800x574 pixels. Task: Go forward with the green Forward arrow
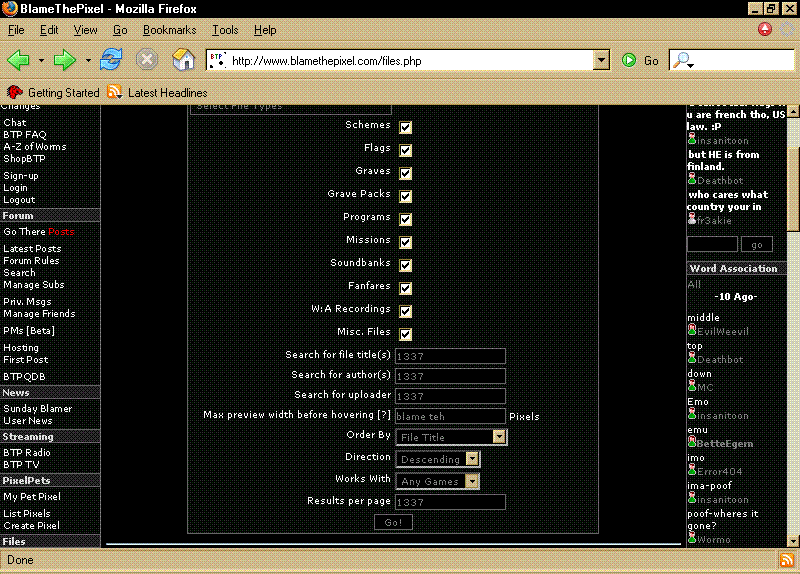click(65, 60)
